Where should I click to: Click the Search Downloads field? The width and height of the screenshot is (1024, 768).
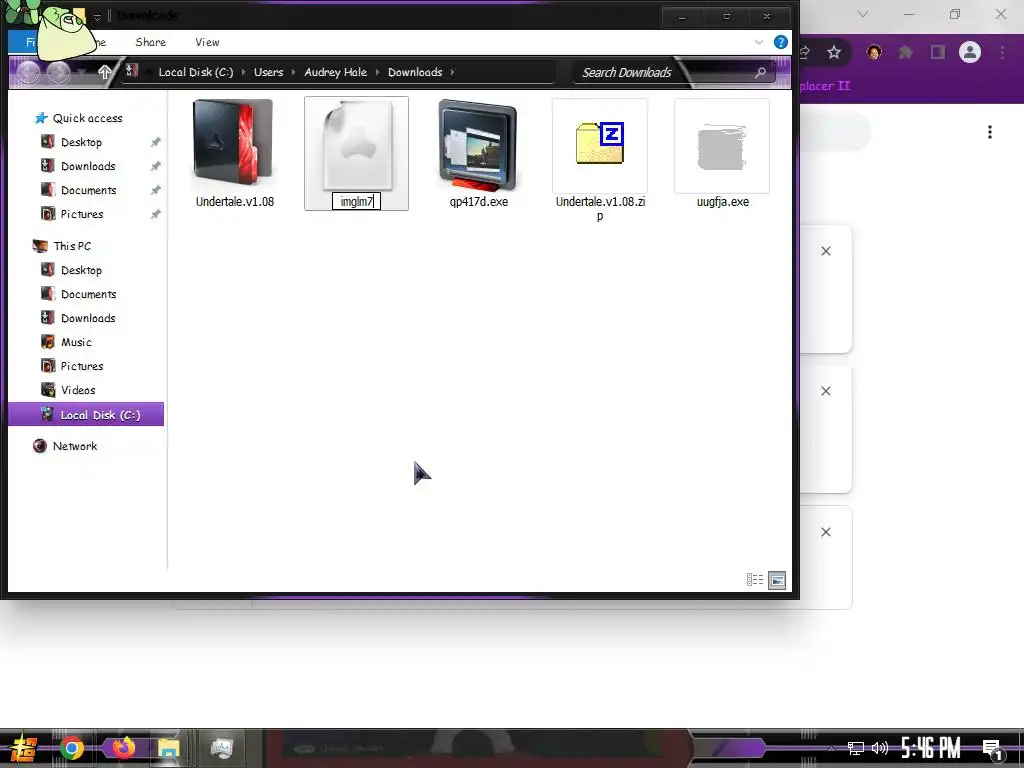pos(673,72)
